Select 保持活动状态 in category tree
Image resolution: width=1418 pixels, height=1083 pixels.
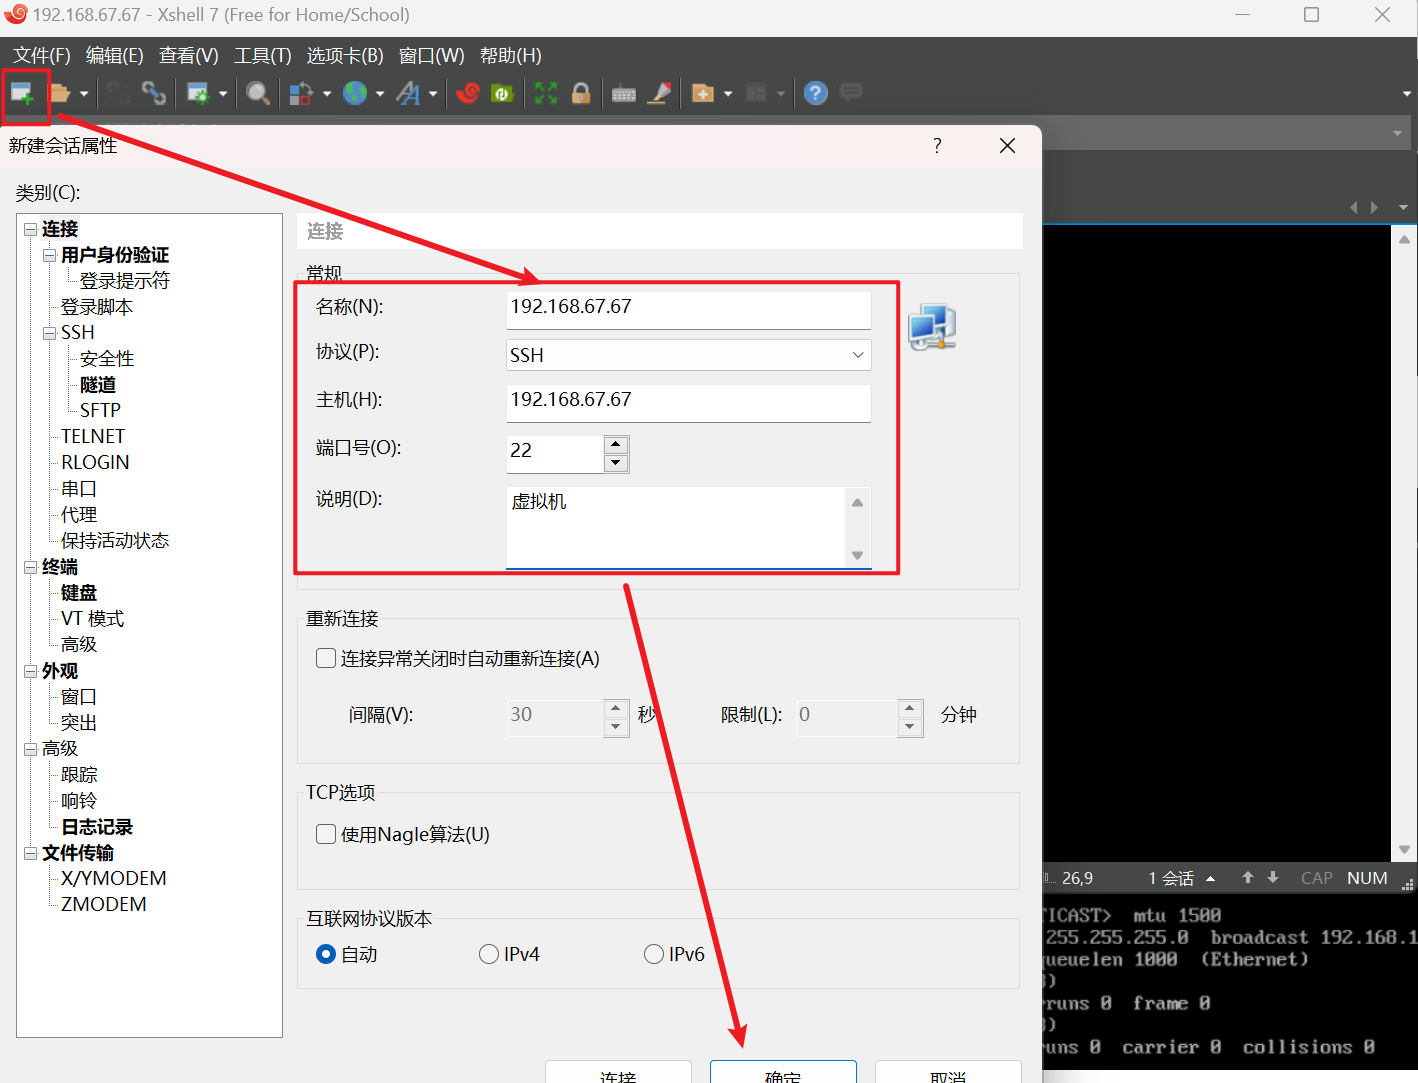click(x=115, y=541)
